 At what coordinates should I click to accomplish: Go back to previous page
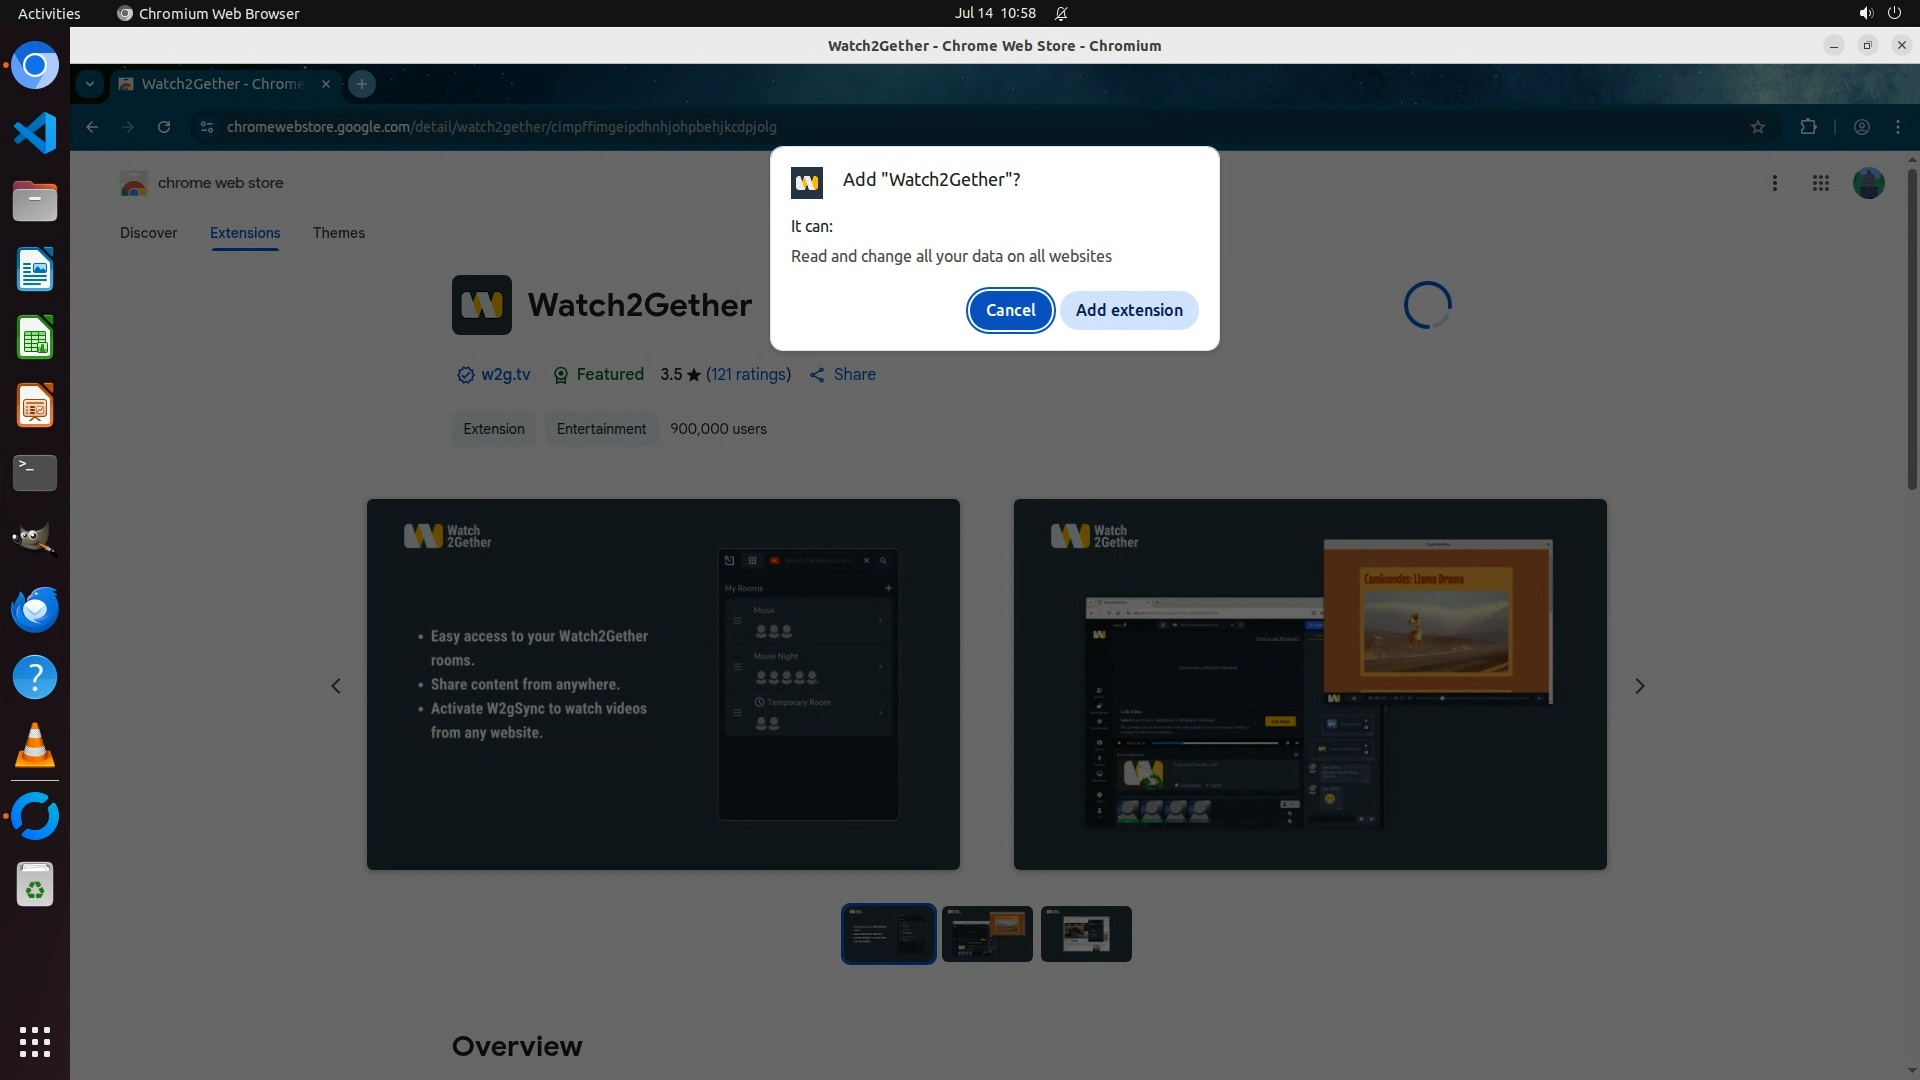[92, 127]
